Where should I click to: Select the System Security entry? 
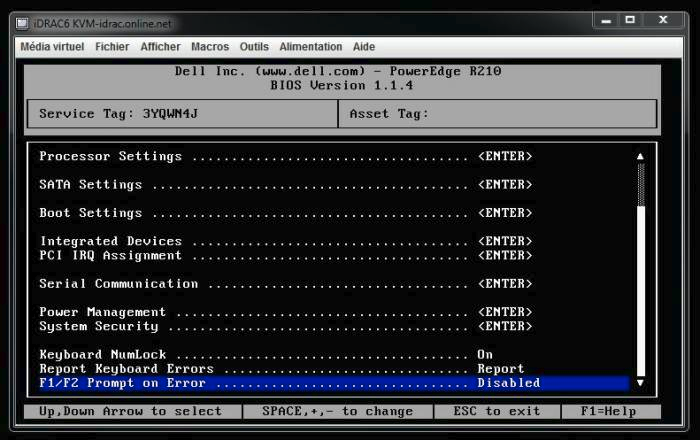[x=99, y=326]
